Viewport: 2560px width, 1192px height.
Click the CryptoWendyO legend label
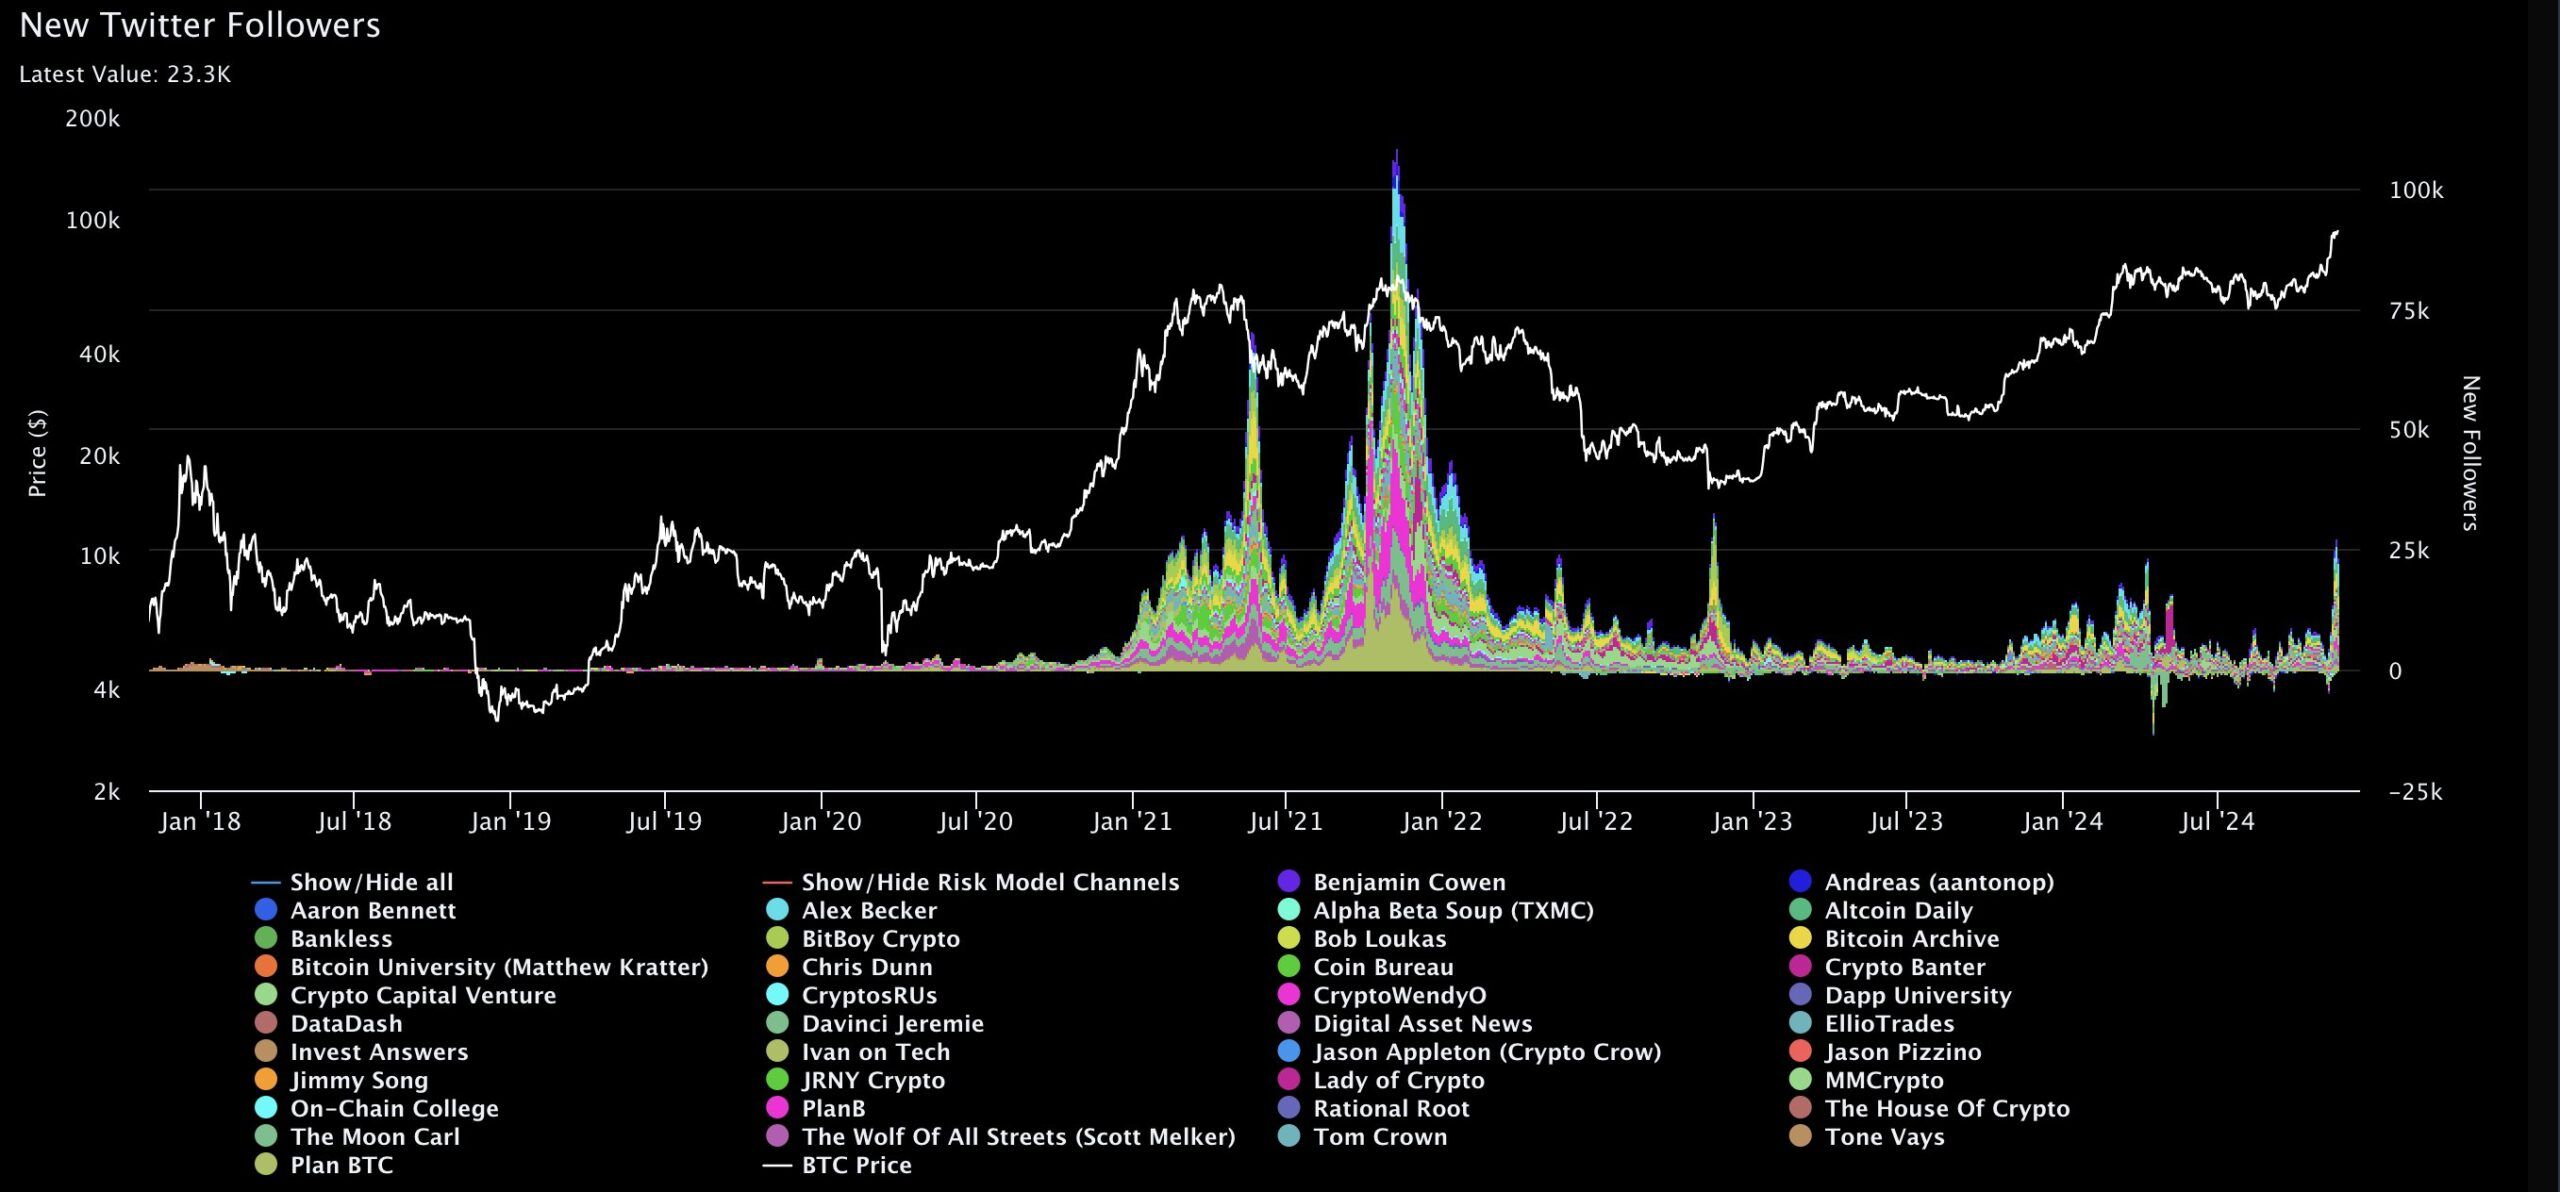tap(1399, 995)
